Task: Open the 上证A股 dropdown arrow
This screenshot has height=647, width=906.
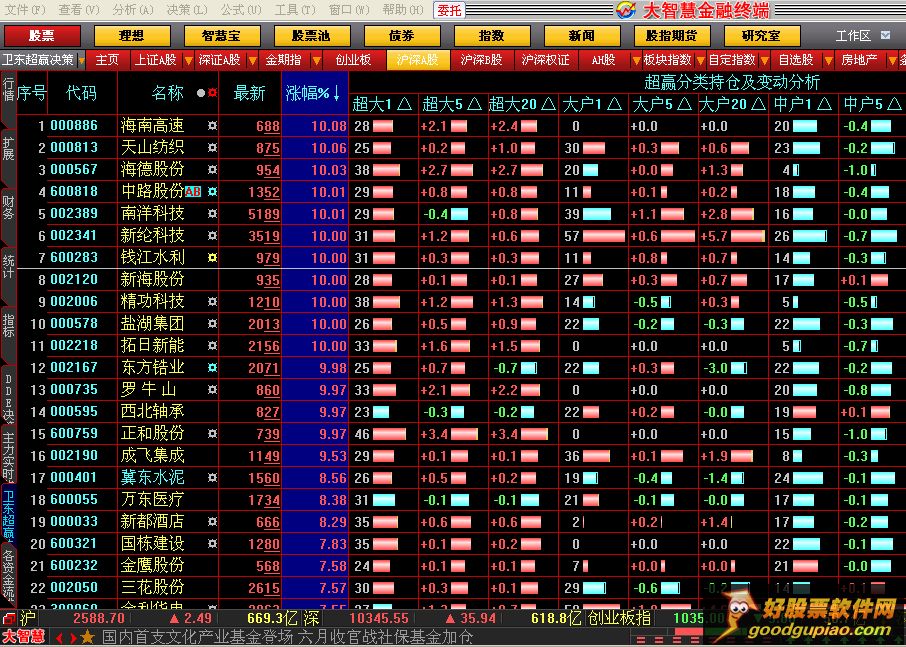Action: coord(188,60)
